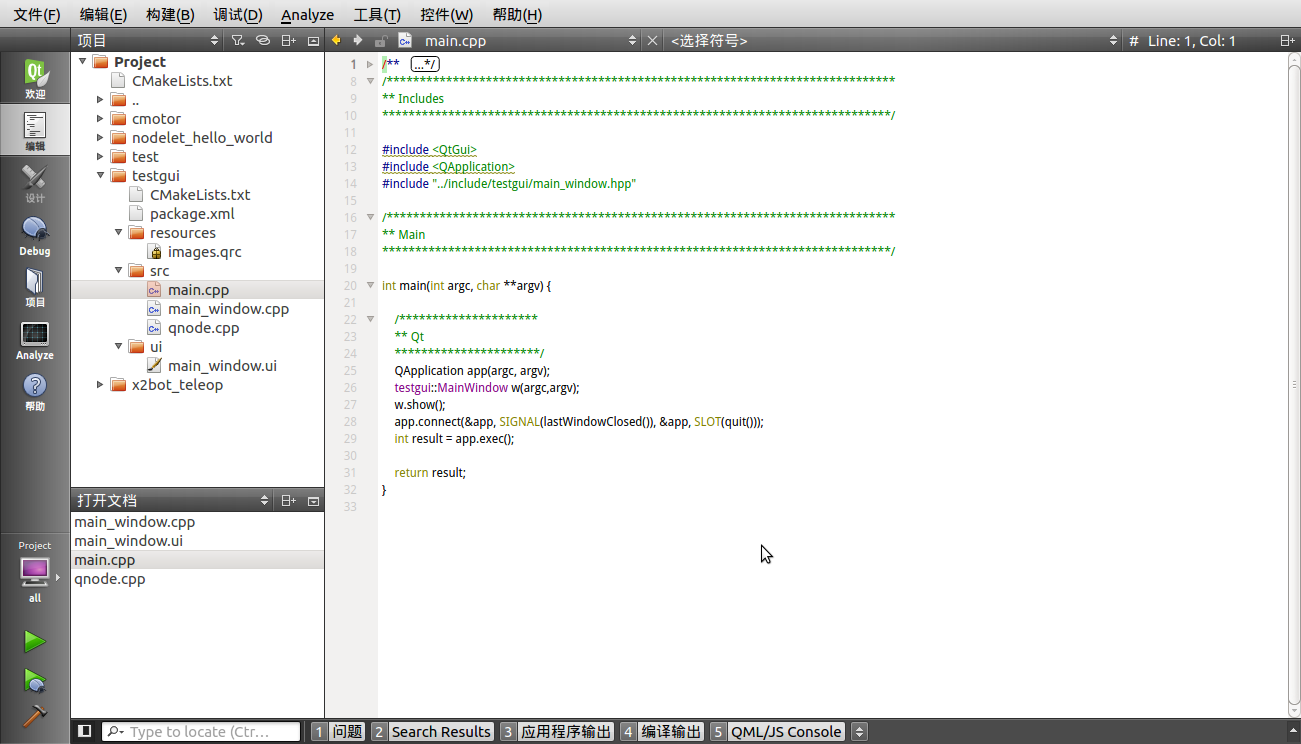This screenshot has width=1301, height=744.
Task: Build project with the hammer icon
Action: click(x=35, y=717)
